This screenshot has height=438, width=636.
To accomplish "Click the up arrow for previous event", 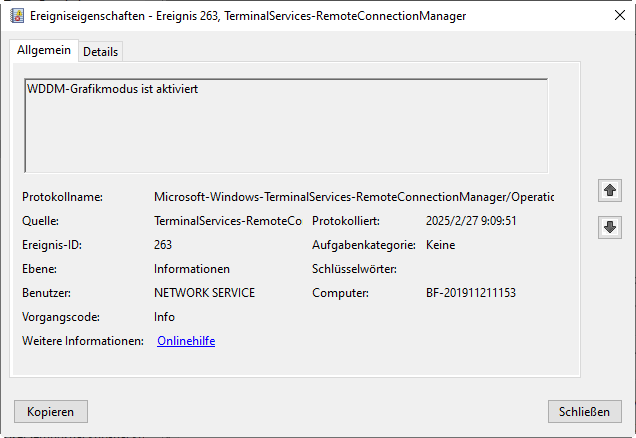I will click(609, 190).
